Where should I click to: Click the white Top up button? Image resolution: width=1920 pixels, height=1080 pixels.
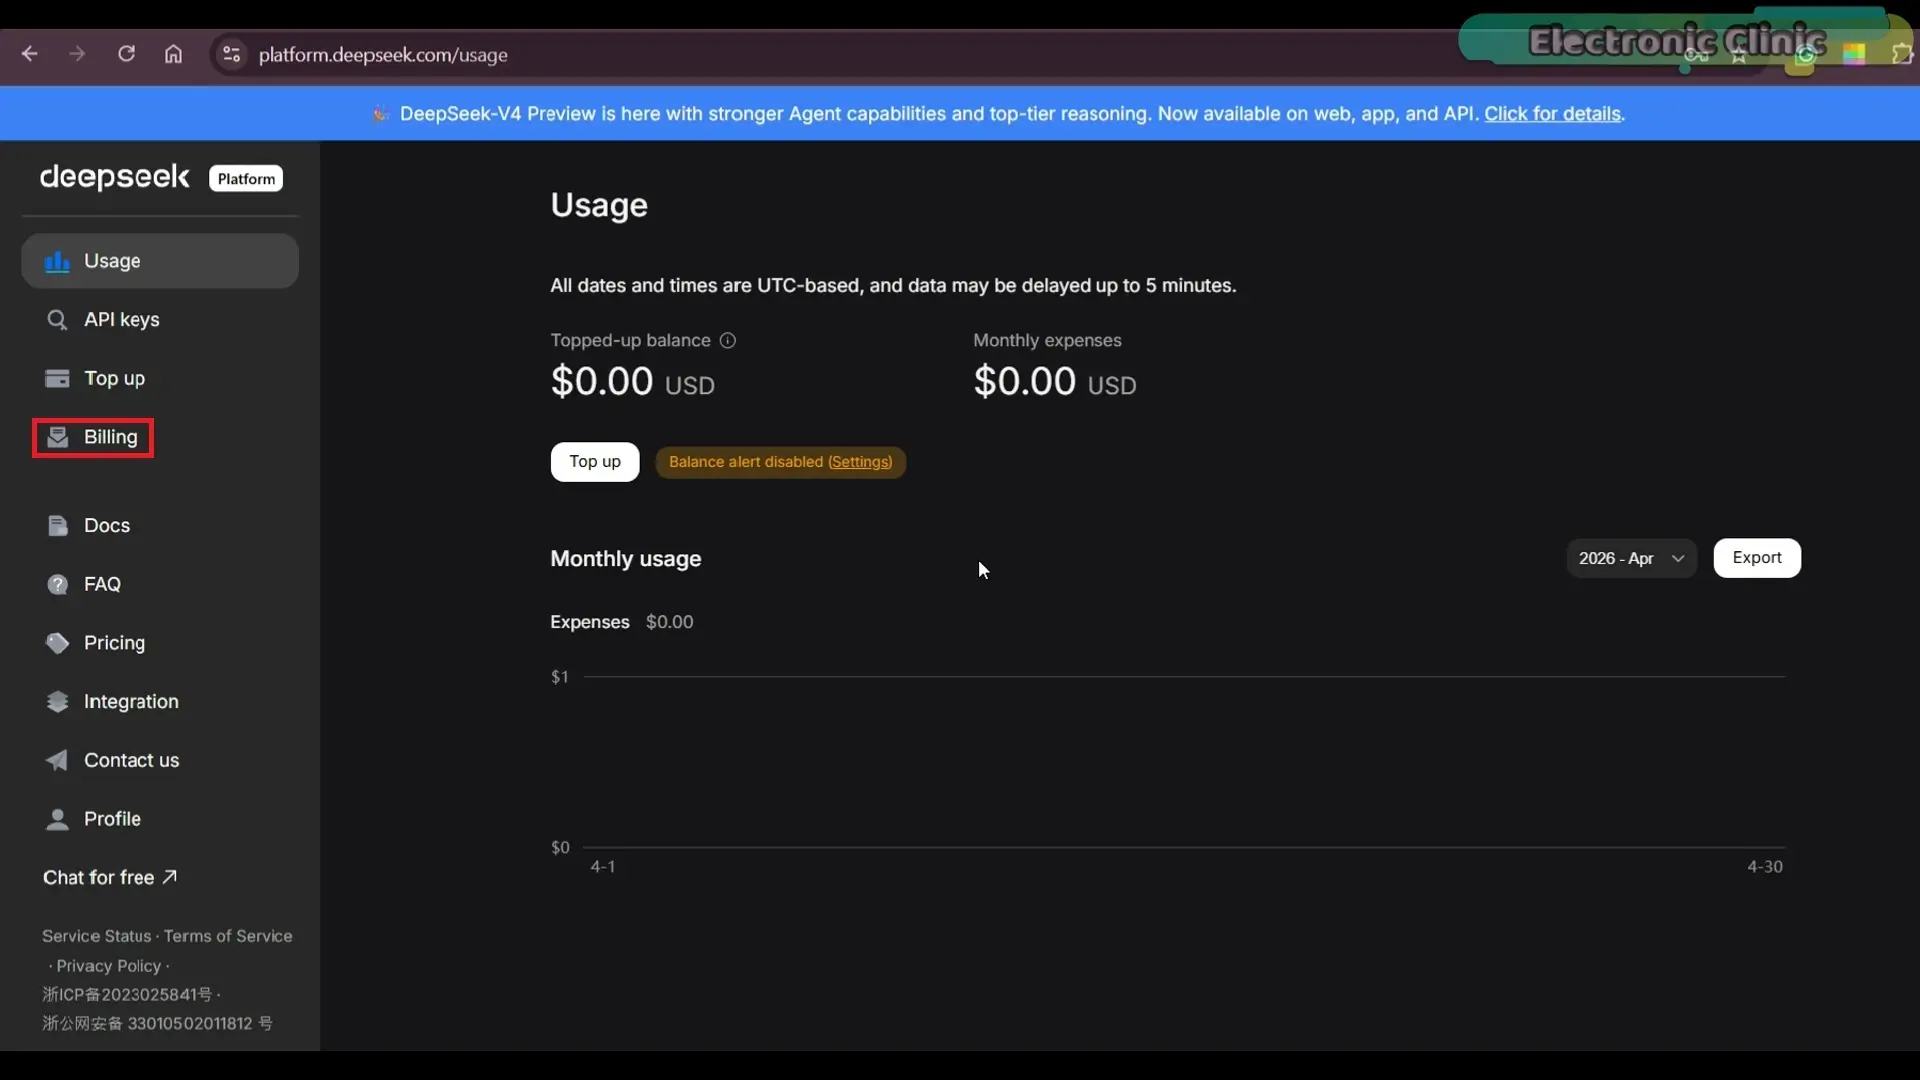coord(595,462)
